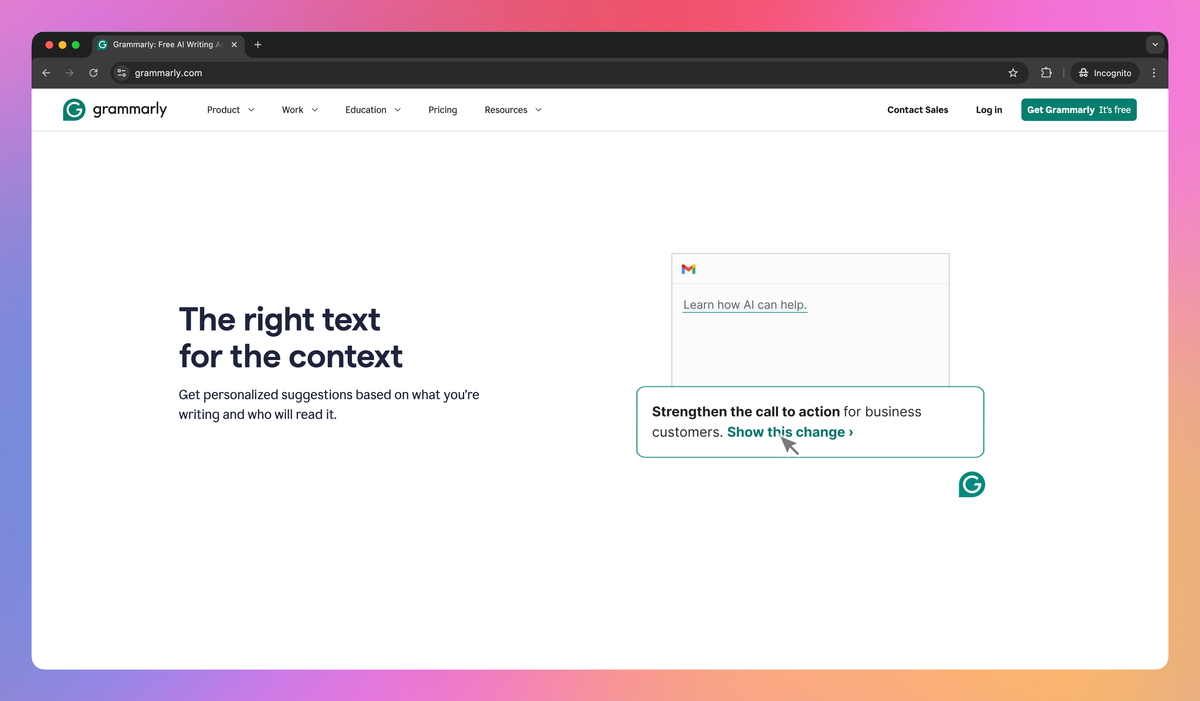Click the underlined text Learn how AI can help
This screenshot has height=701, width=1200.
(745, 305)
